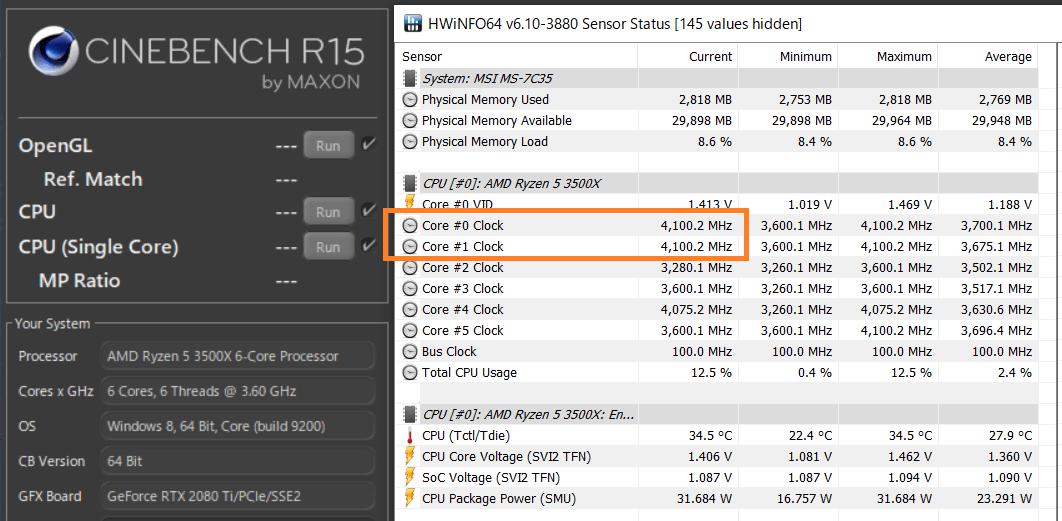Image resolution: width=1062 pixels, height=521 pixels.
Task: Toggle the CPU (Single Core) test checkbox
Action: tap(368, 245)
